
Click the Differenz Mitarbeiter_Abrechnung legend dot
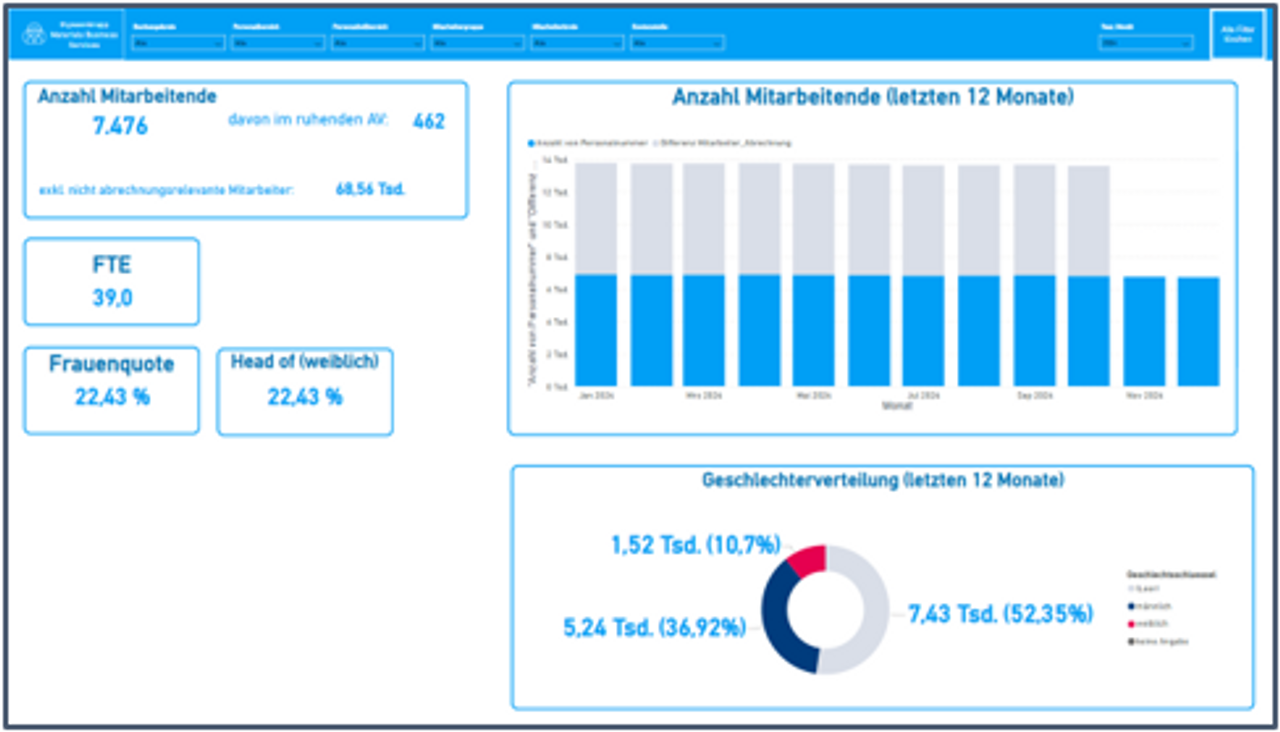click(x=656, y=143)
